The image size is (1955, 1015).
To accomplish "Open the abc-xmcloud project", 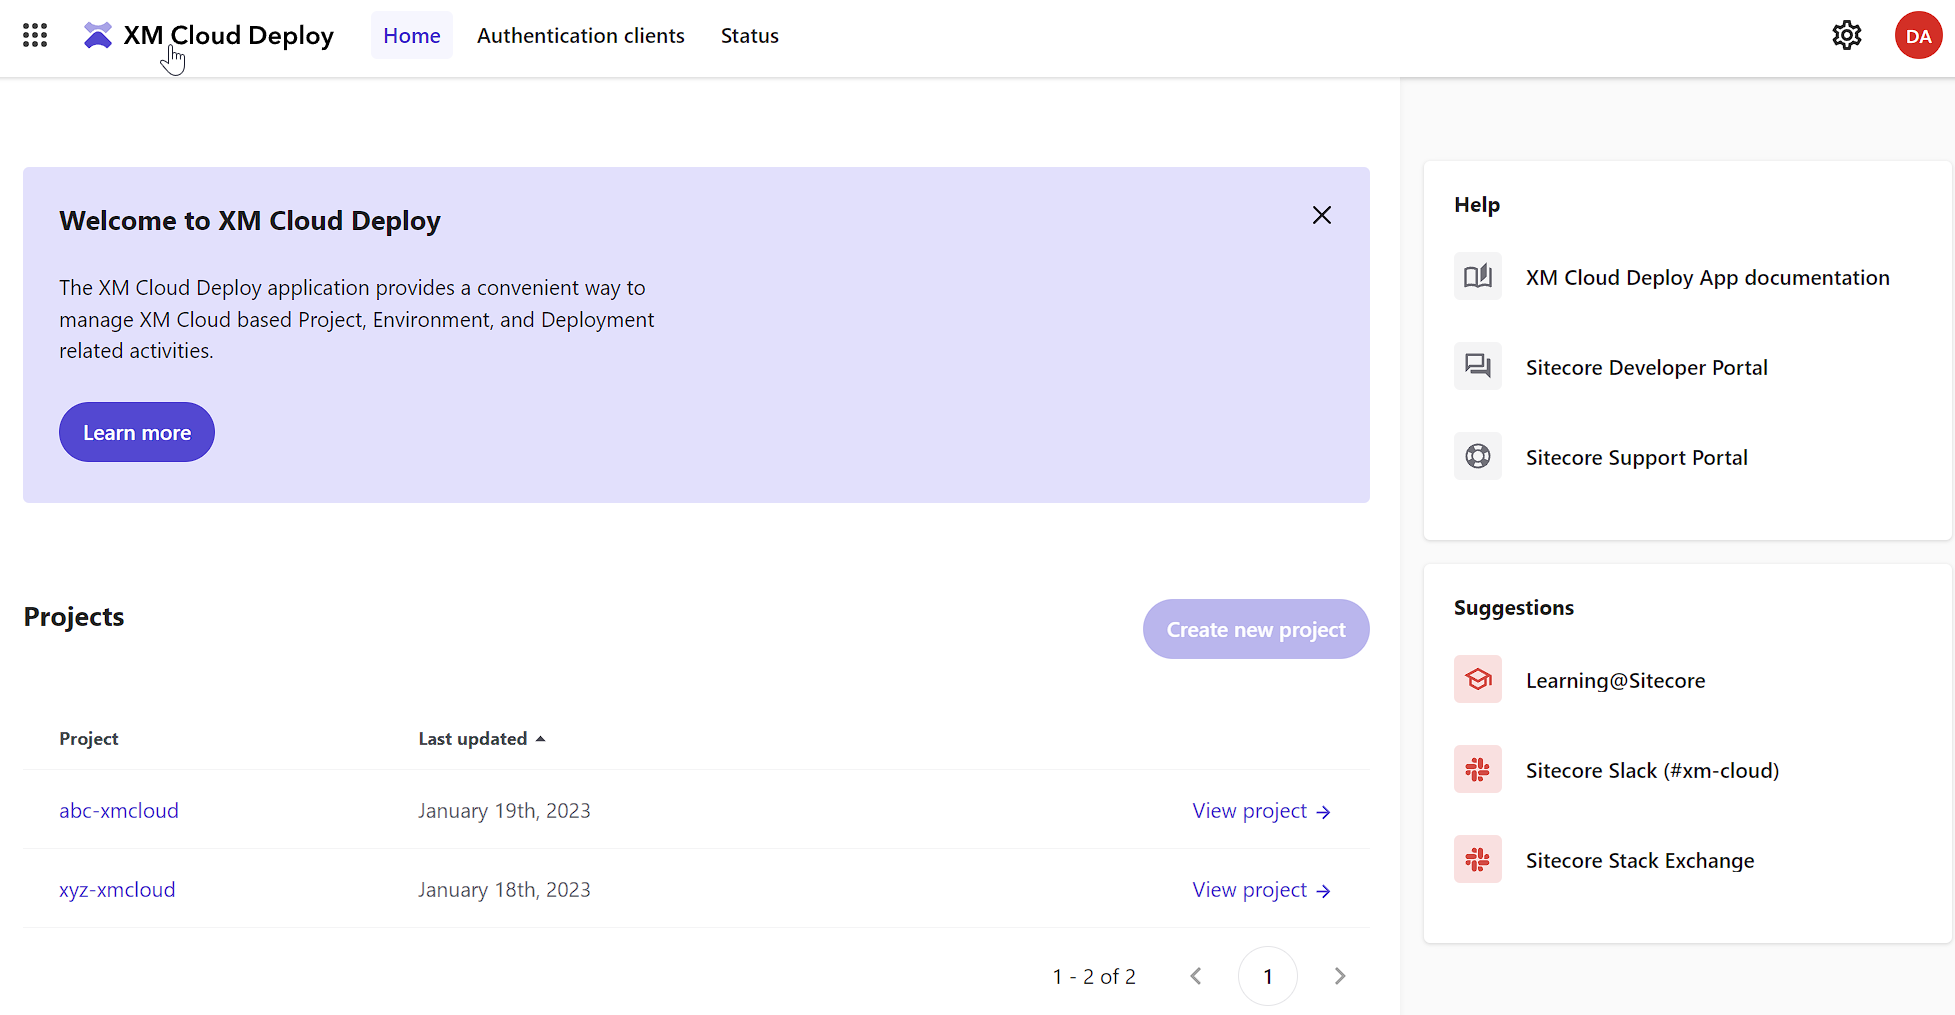I will pyautogui.click(x=119, y=810).
